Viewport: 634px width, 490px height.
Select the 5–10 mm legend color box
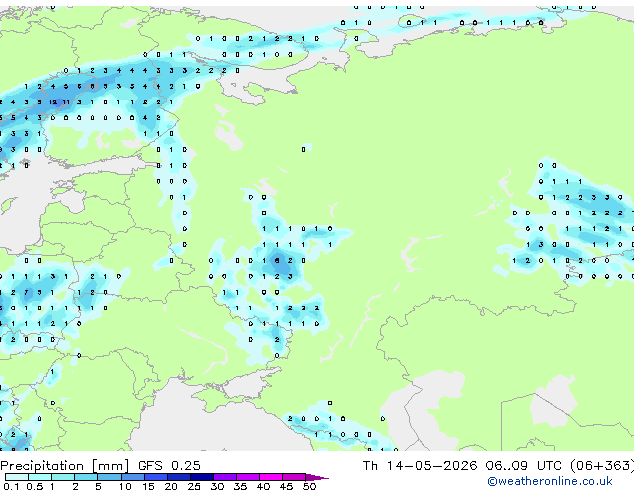(109, 477)
